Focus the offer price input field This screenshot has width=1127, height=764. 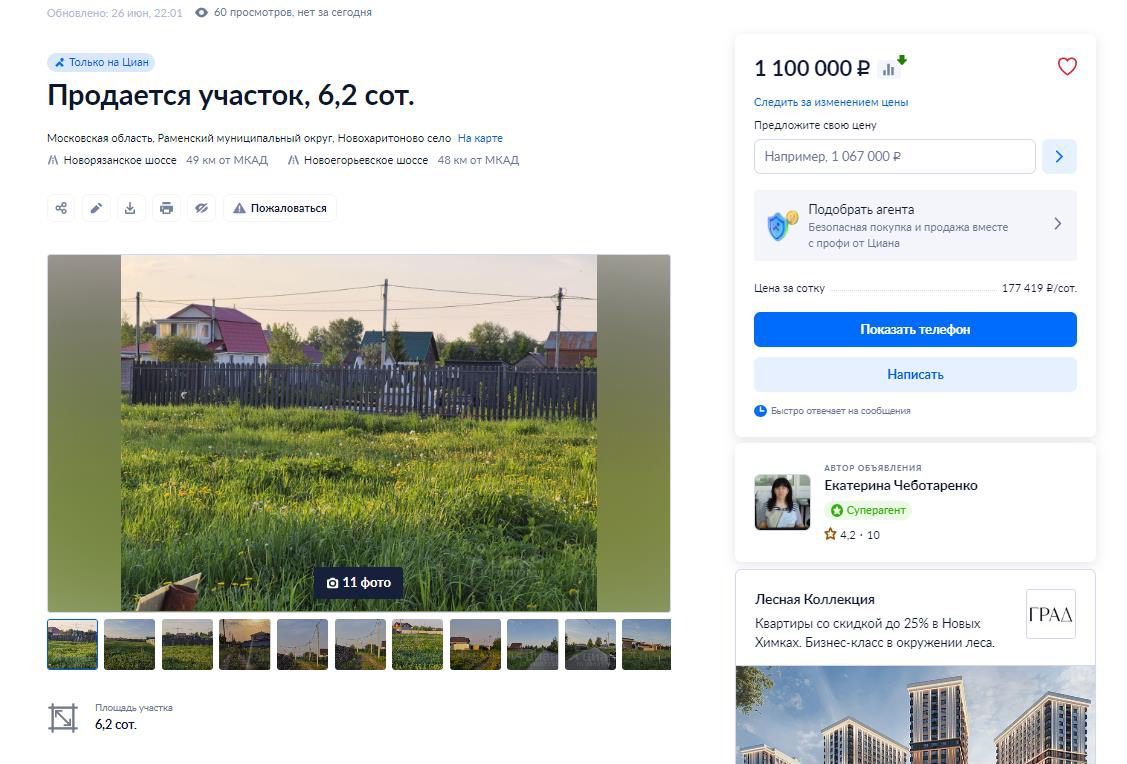[x=894, y=156]
